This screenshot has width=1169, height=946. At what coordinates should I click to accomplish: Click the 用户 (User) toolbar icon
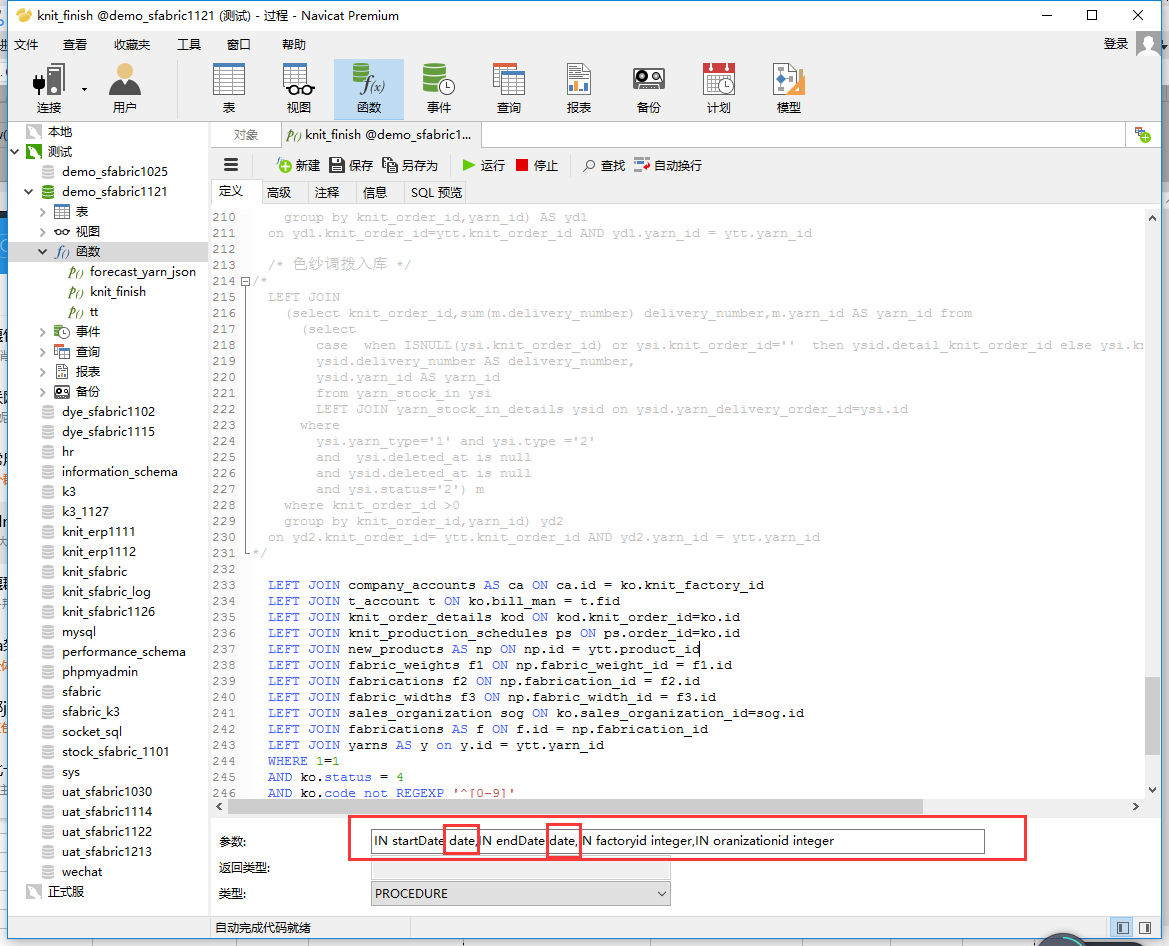124,87
